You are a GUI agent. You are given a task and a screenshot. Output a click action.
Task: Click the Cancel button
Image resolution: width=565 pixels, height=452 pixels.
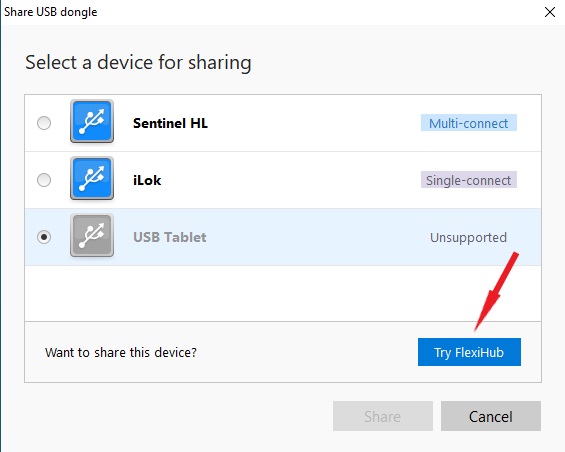(x=491, y=416)
